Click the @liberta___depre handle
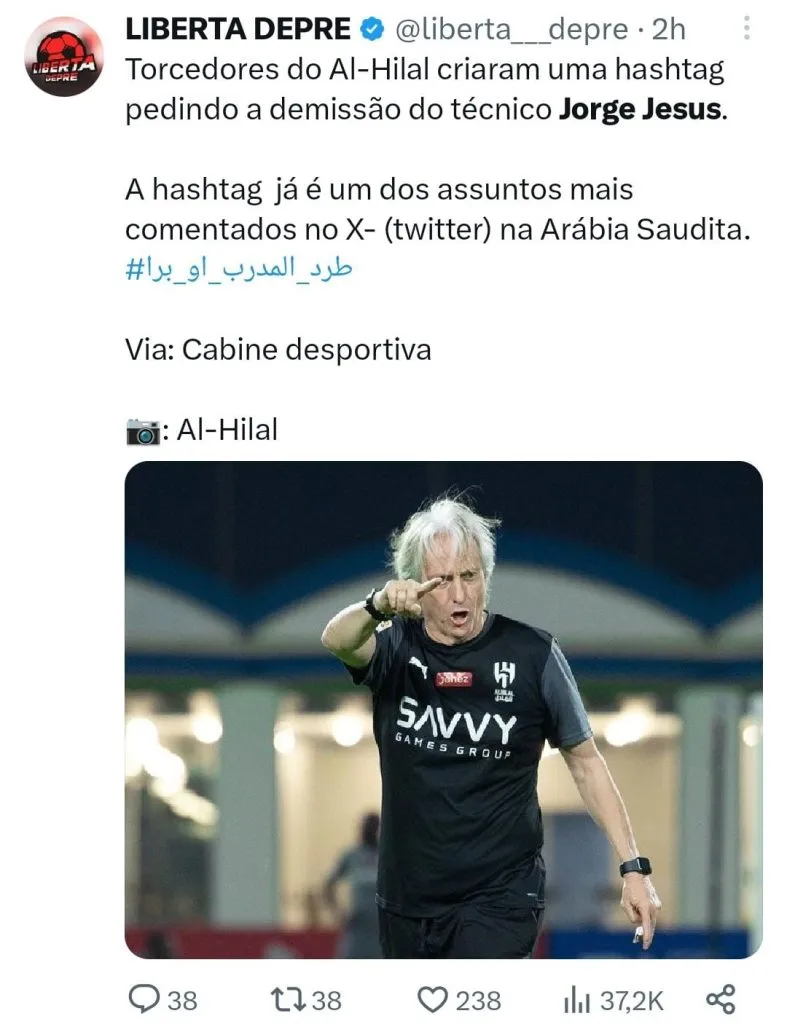 pos(512,30)
